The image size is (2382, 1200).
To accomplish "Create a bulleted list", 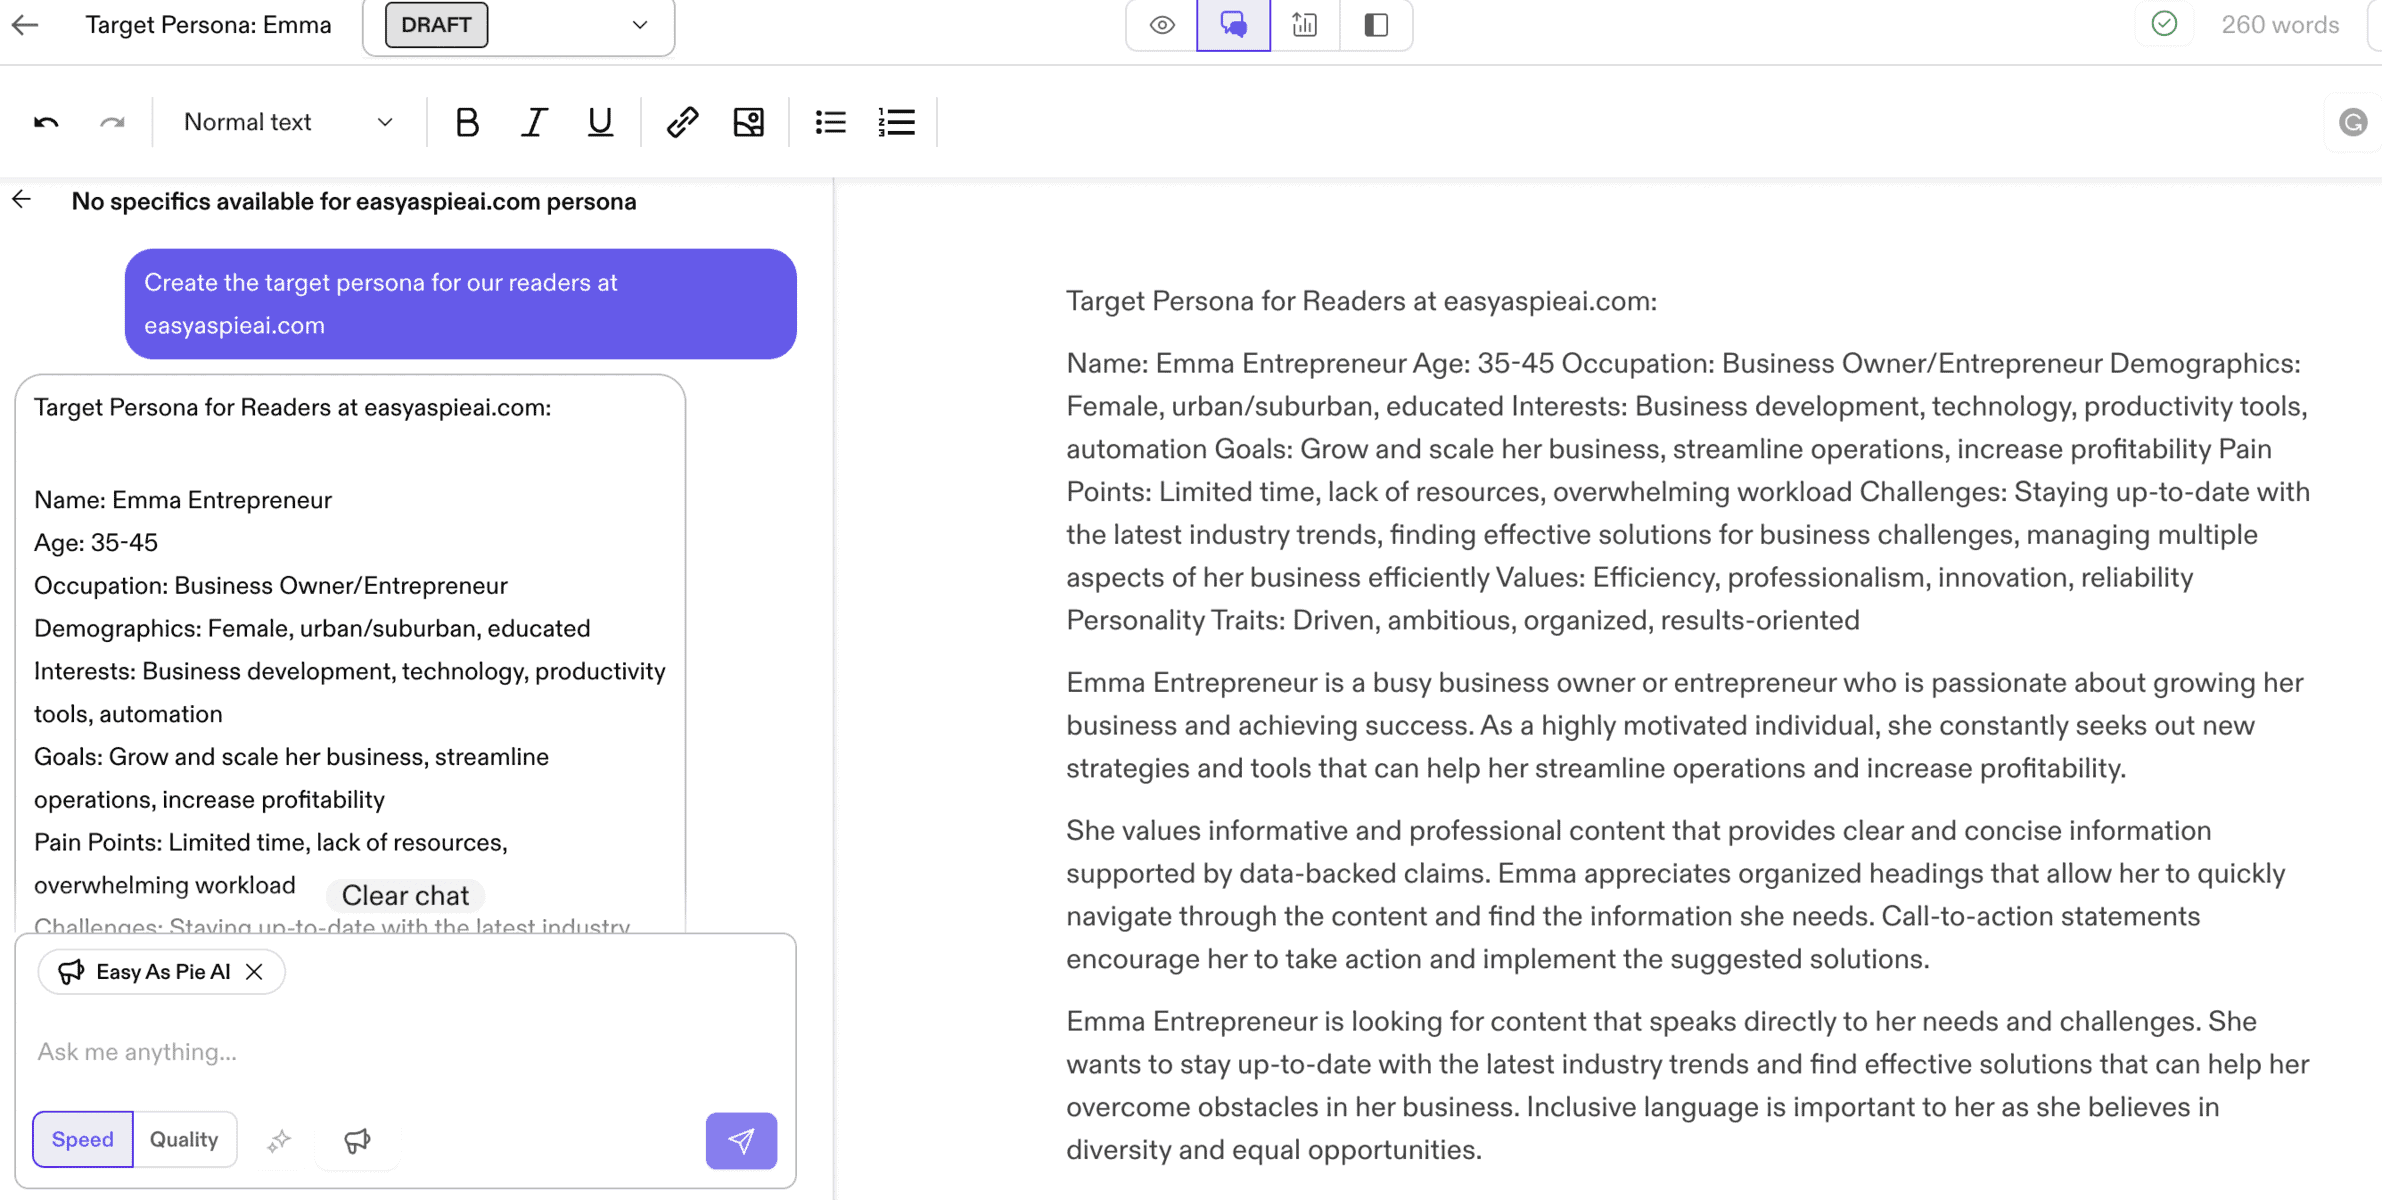I will [830, 122].
